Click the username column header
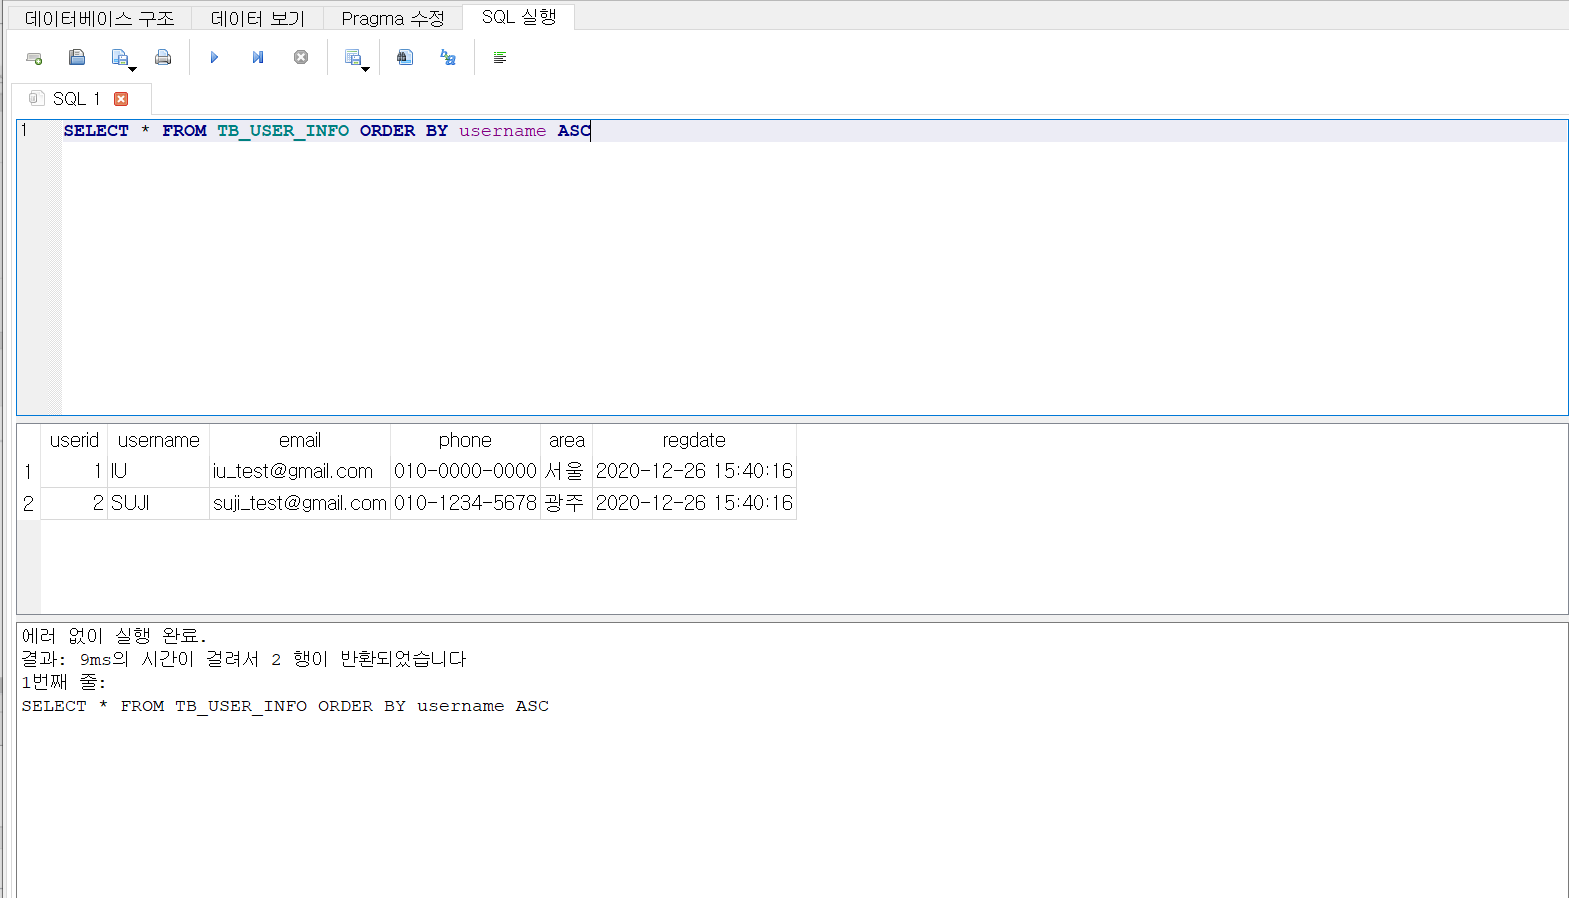The width and height of the screenshot is (1569, 898). tap(158, 440)
